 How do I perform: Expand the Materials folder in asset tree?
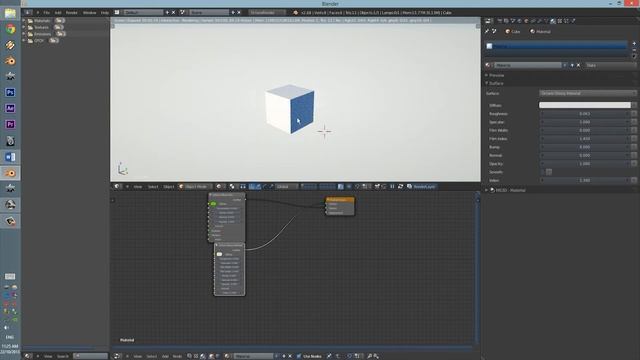24,20
